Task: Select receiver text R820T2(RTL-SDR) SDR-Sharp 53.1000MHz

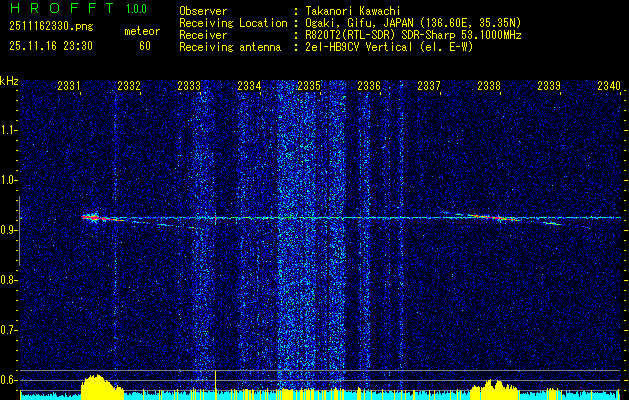Action: [414, 35]
